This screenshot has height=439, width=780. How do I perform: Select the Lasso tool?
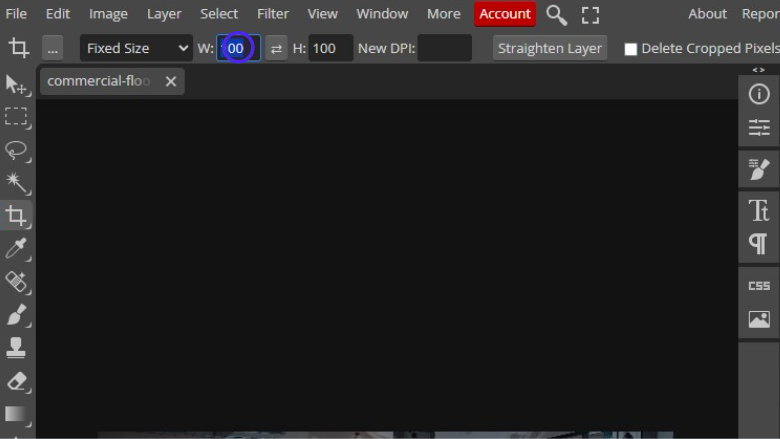pos(16,150)
